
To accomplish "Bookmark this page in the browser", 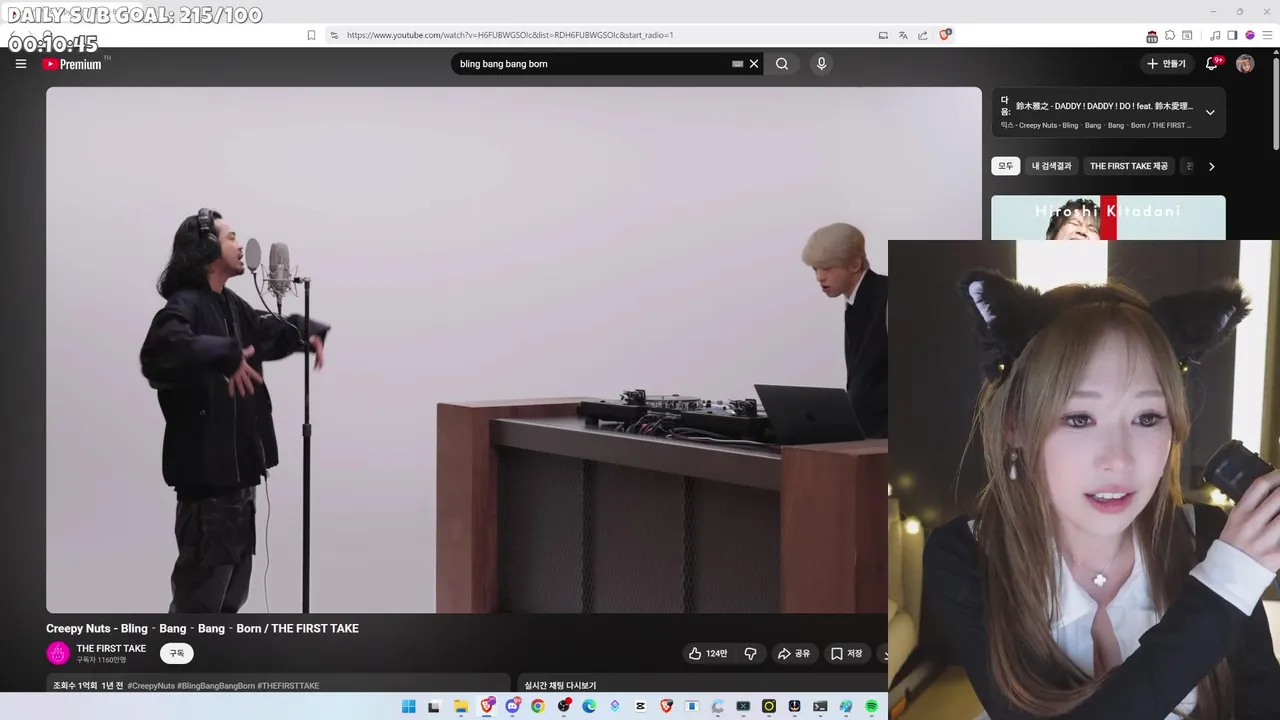I will coord(311,35).
